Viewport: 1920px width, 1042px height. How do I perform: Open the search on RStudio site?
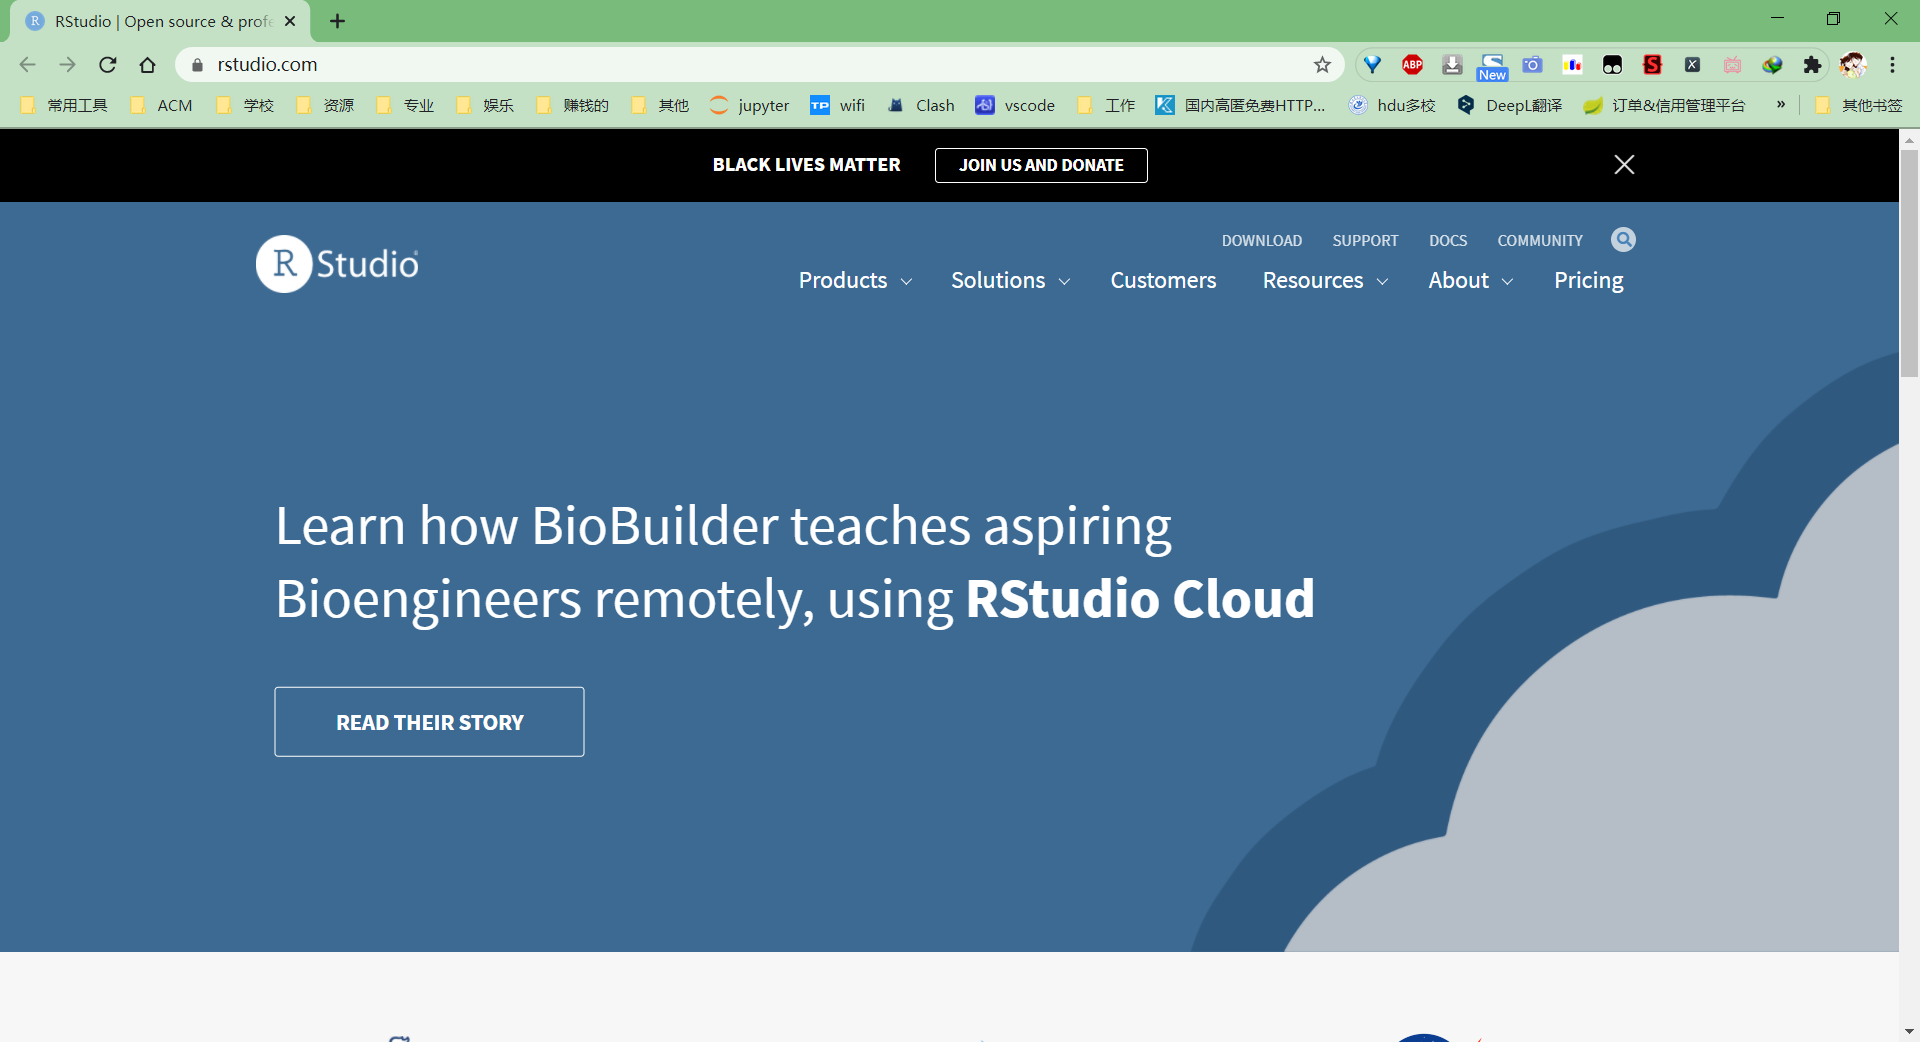tap(1623, 240)
